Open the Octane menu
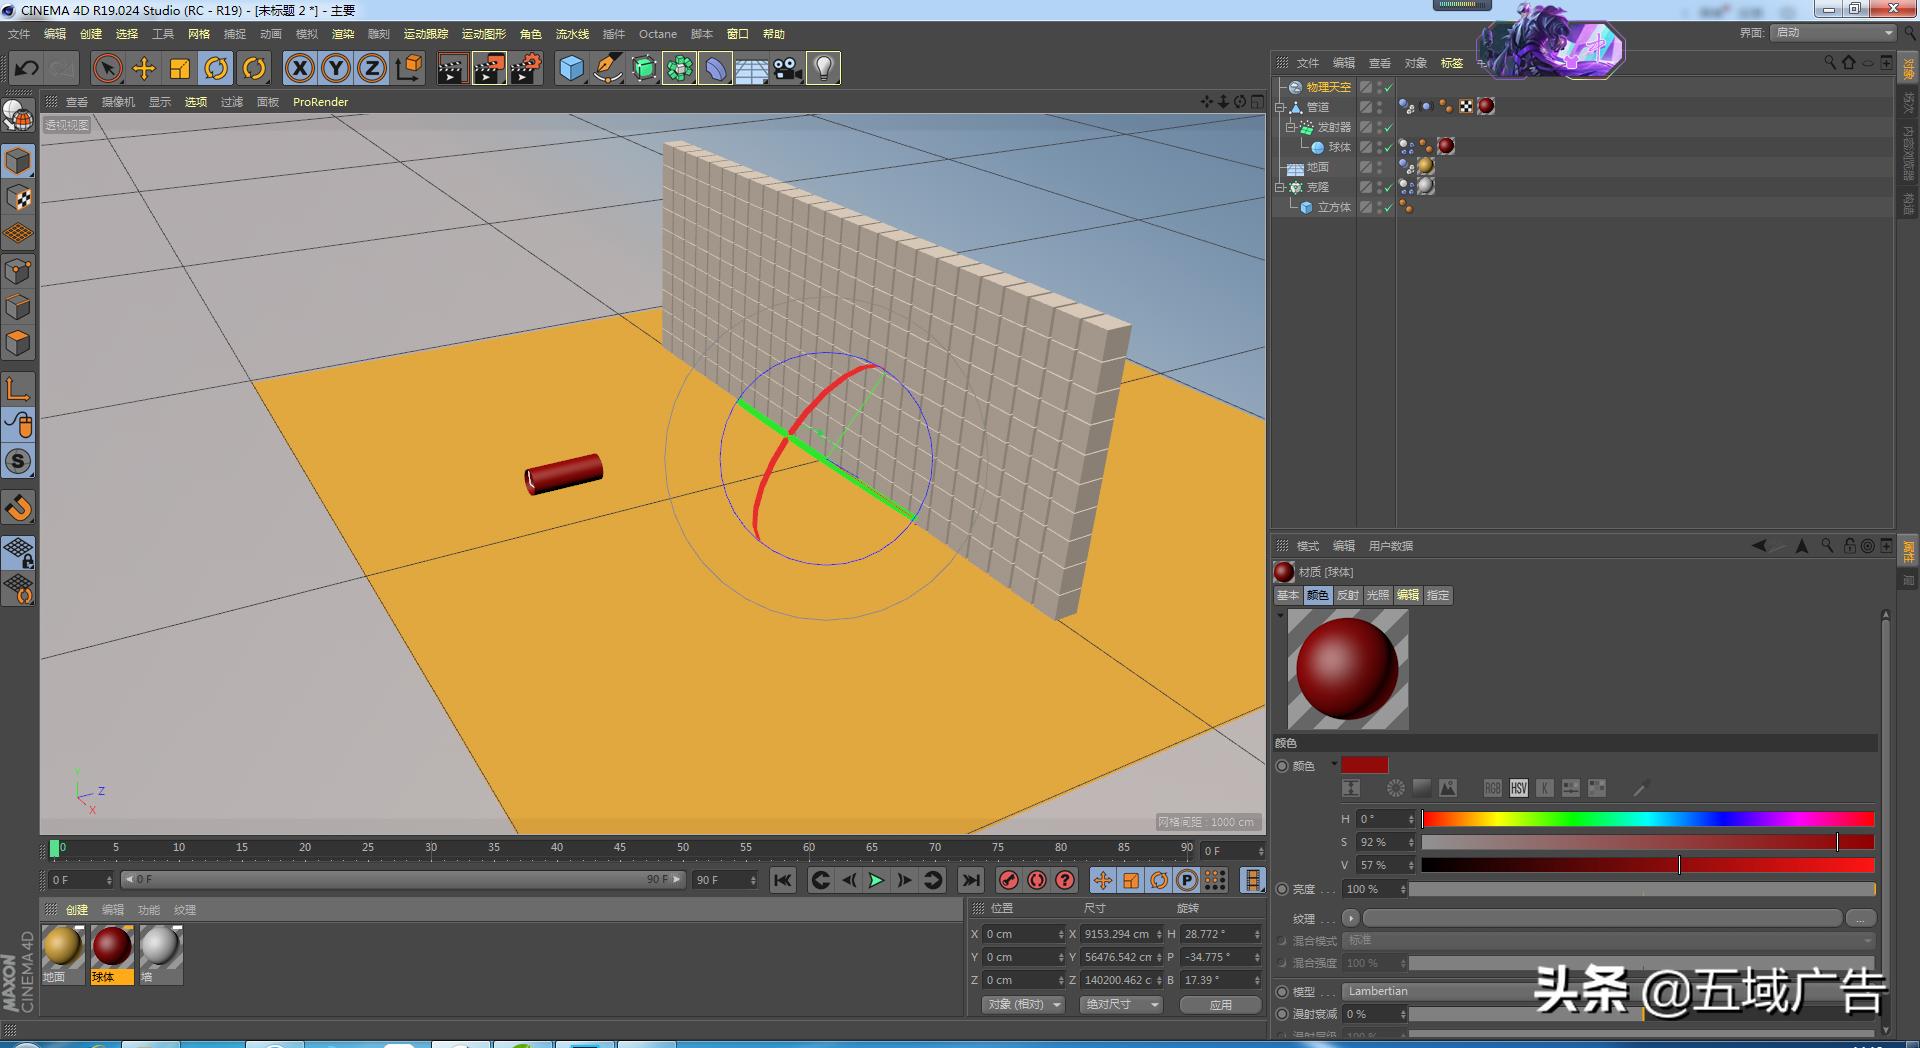 [658, 33]
